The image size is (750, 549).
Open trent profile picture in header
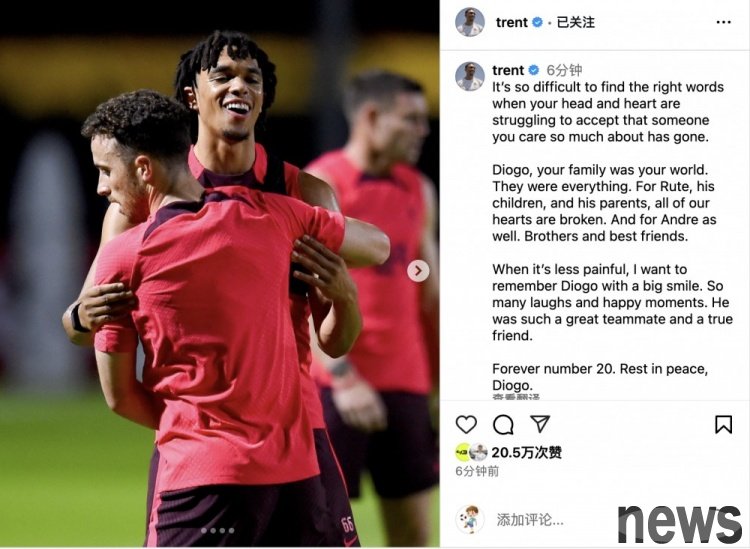click(x=470, y=22)
